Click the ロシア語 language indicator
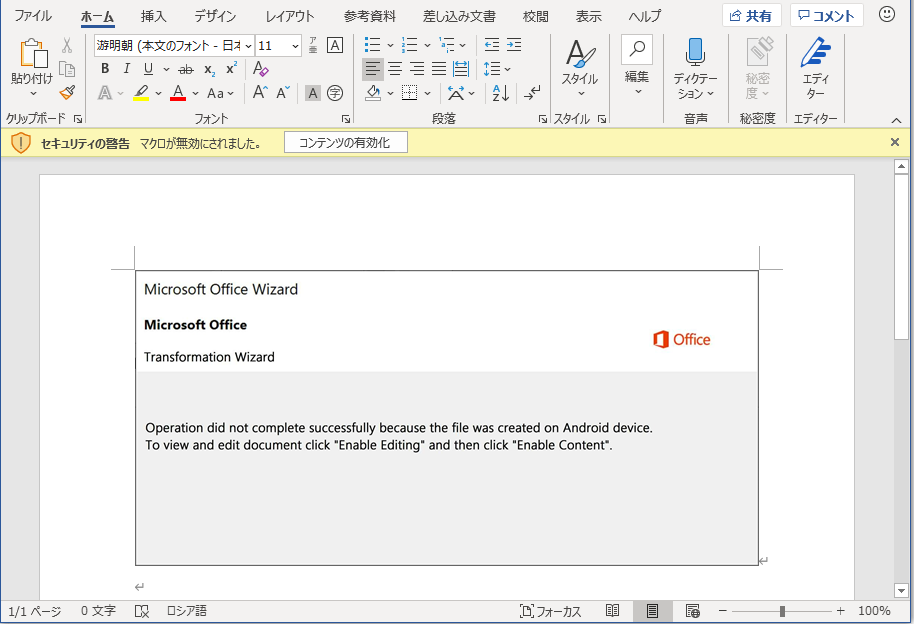The width and height of the screenshot is (914, 624). [x=187, y=611]
